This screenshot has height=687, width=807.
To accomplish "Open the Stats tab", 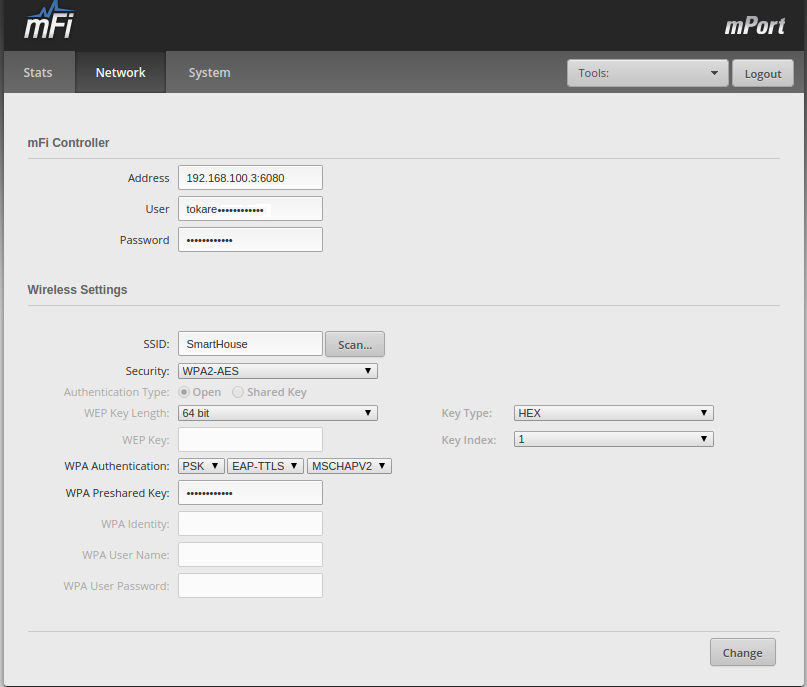I will pos(38,72).
